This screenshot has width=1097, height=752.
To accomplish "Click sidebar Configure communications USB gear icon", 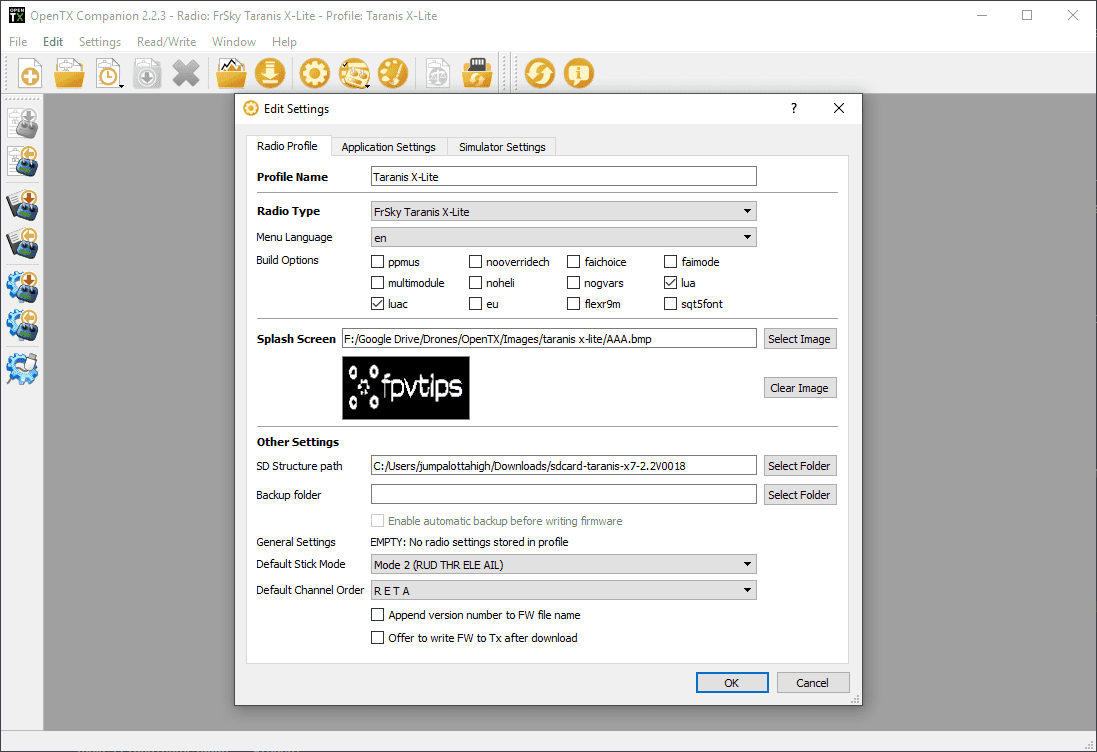I will tap(22, 369).
